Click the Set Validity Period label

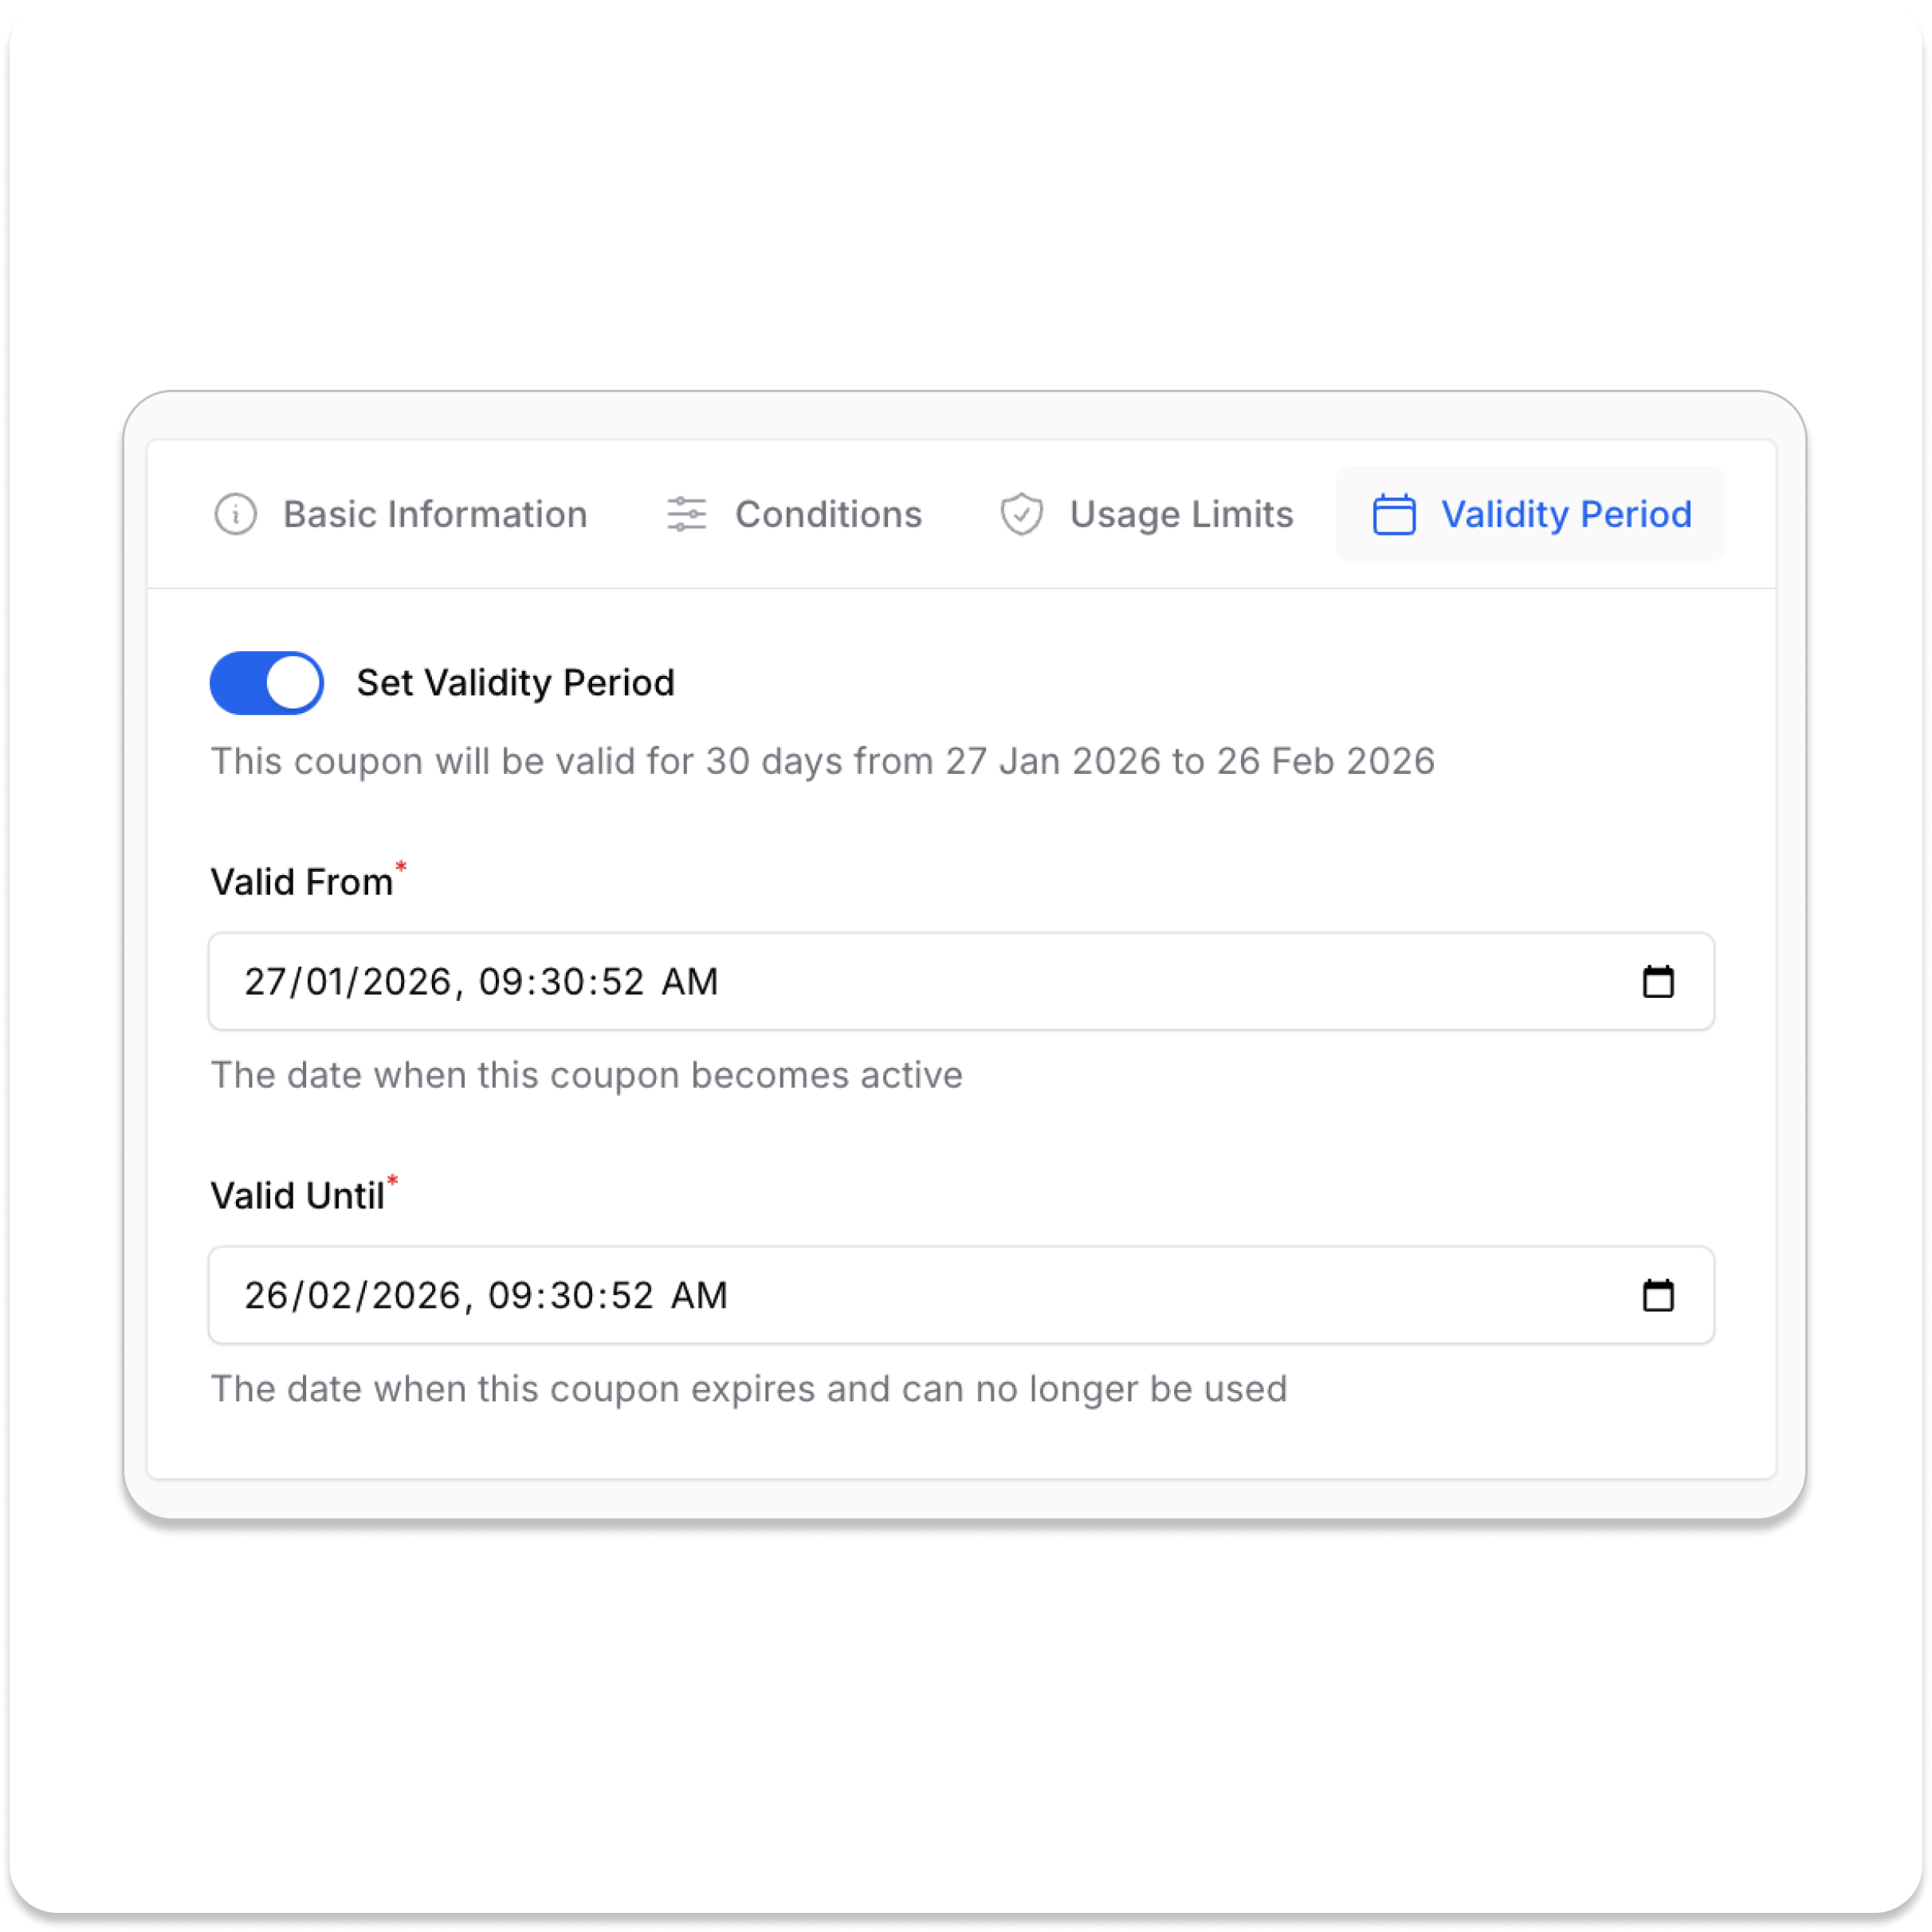click(x=515, y=683)
